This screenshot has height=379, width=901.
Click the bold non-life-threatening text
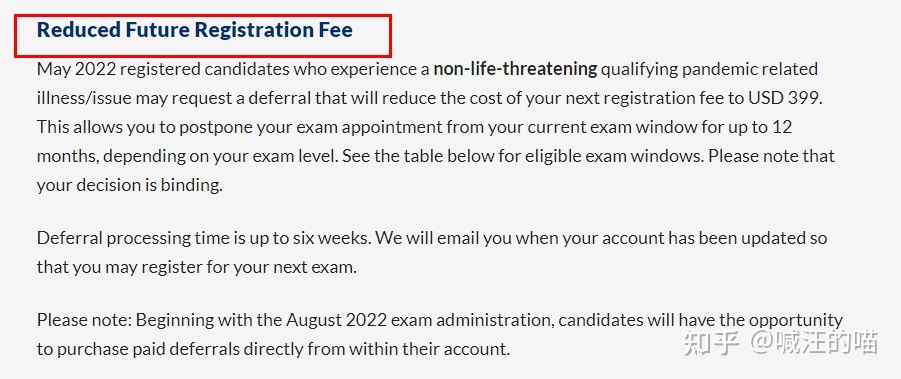(x=515, y=69)
